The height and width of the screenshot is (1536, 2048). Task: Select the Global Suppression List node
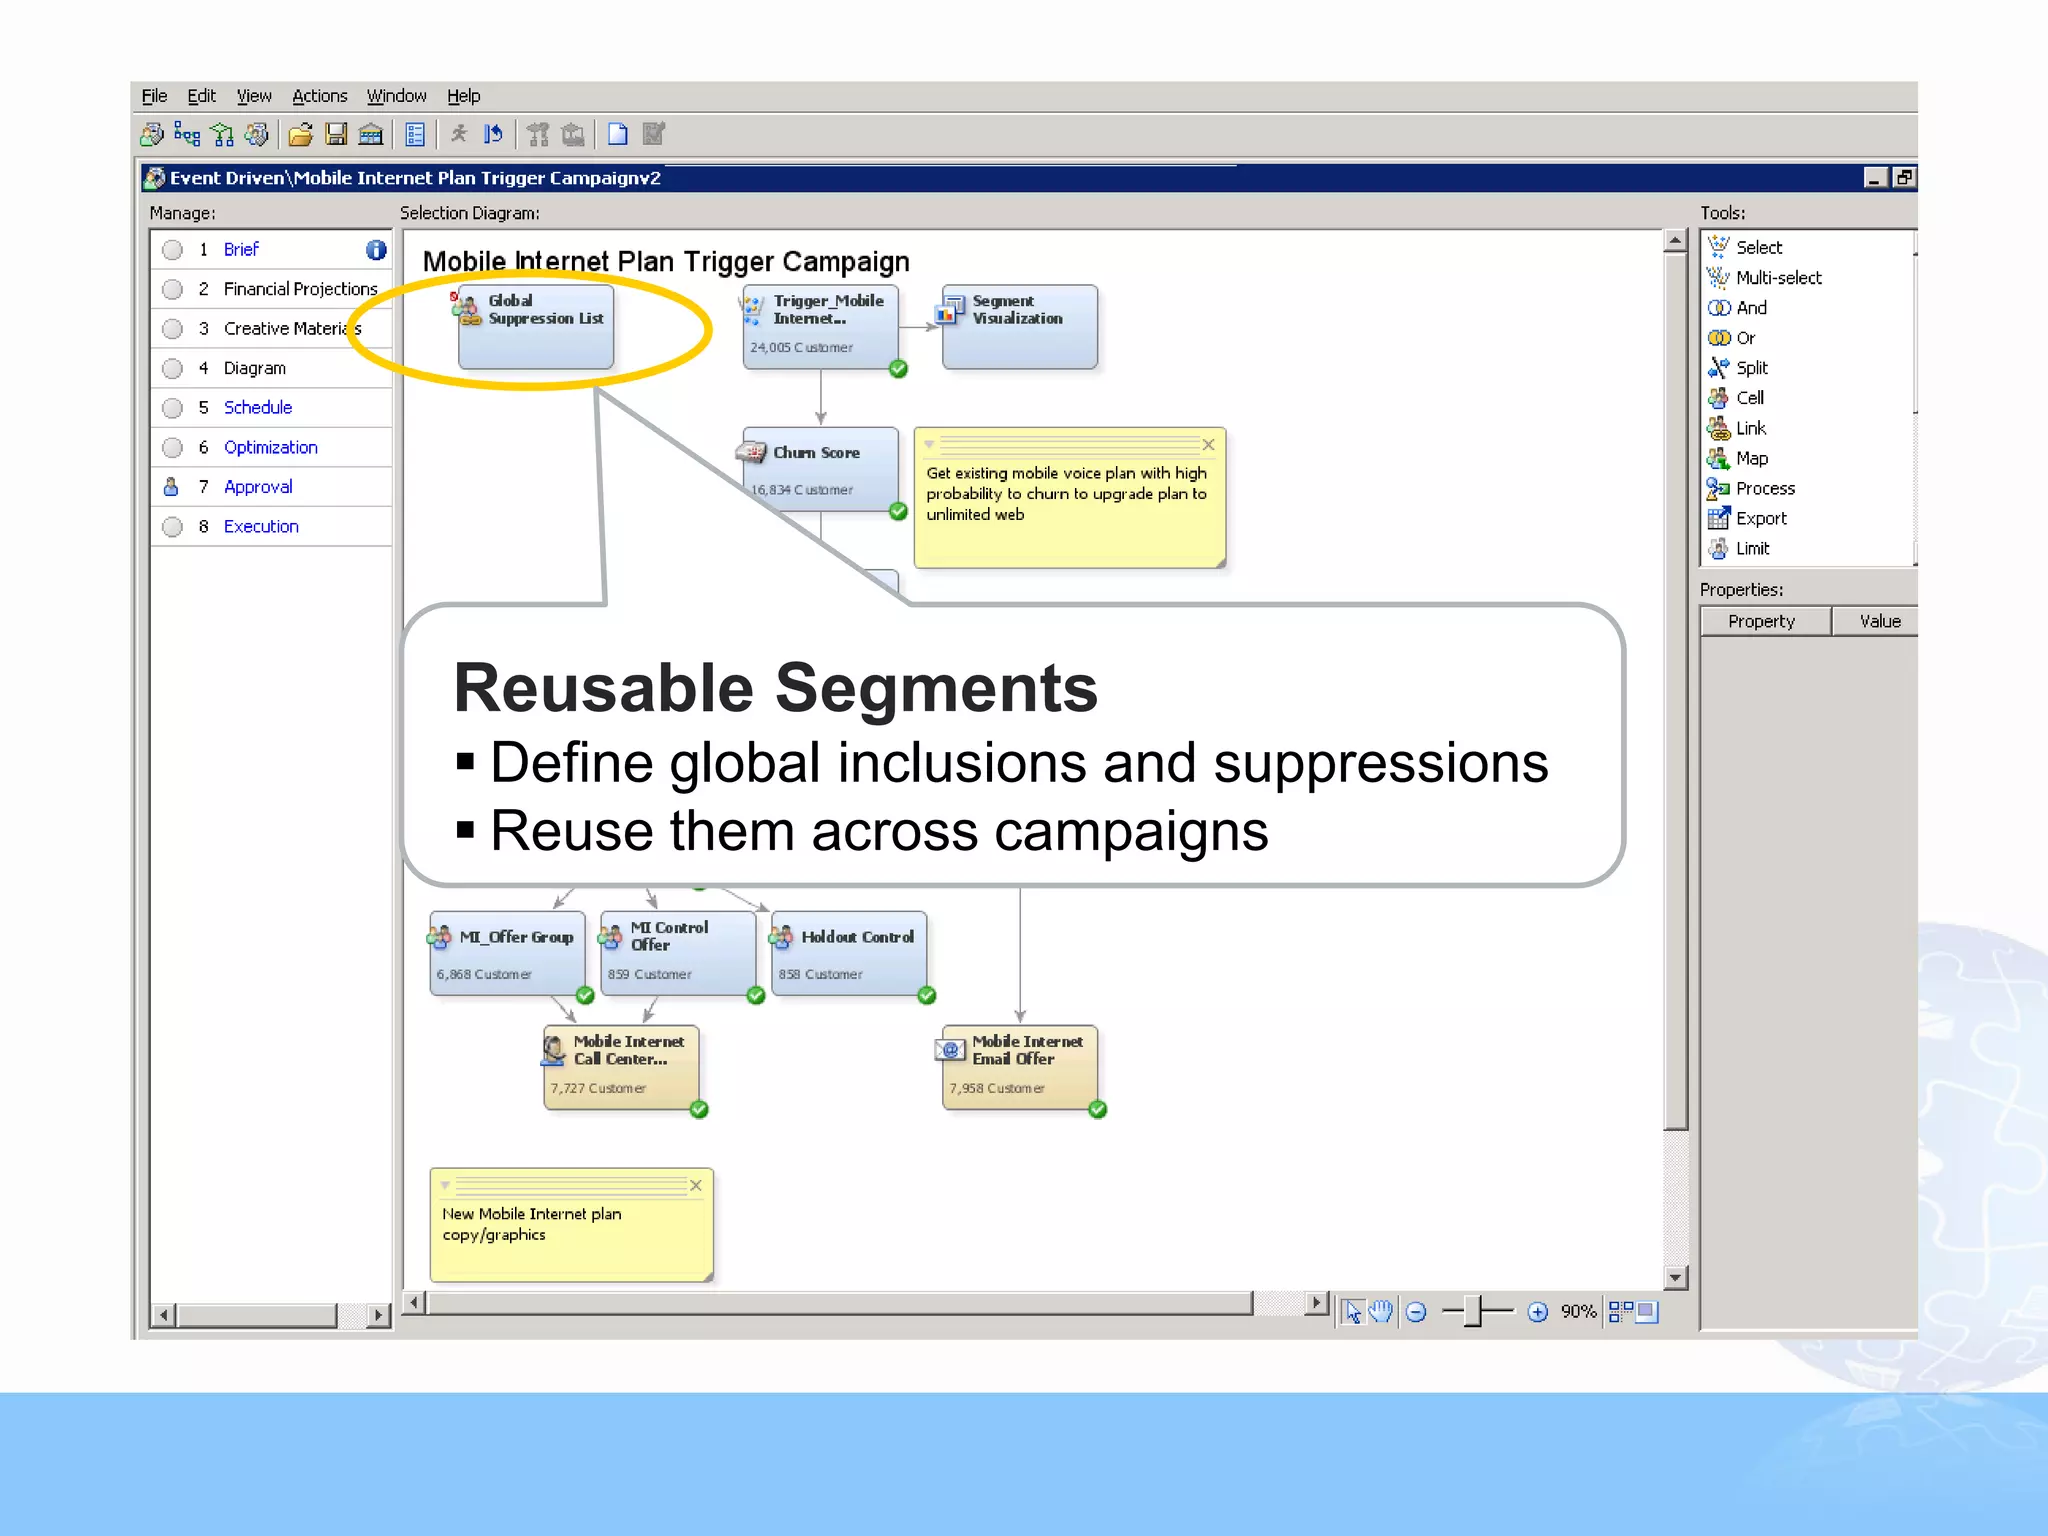pos(535,327)
